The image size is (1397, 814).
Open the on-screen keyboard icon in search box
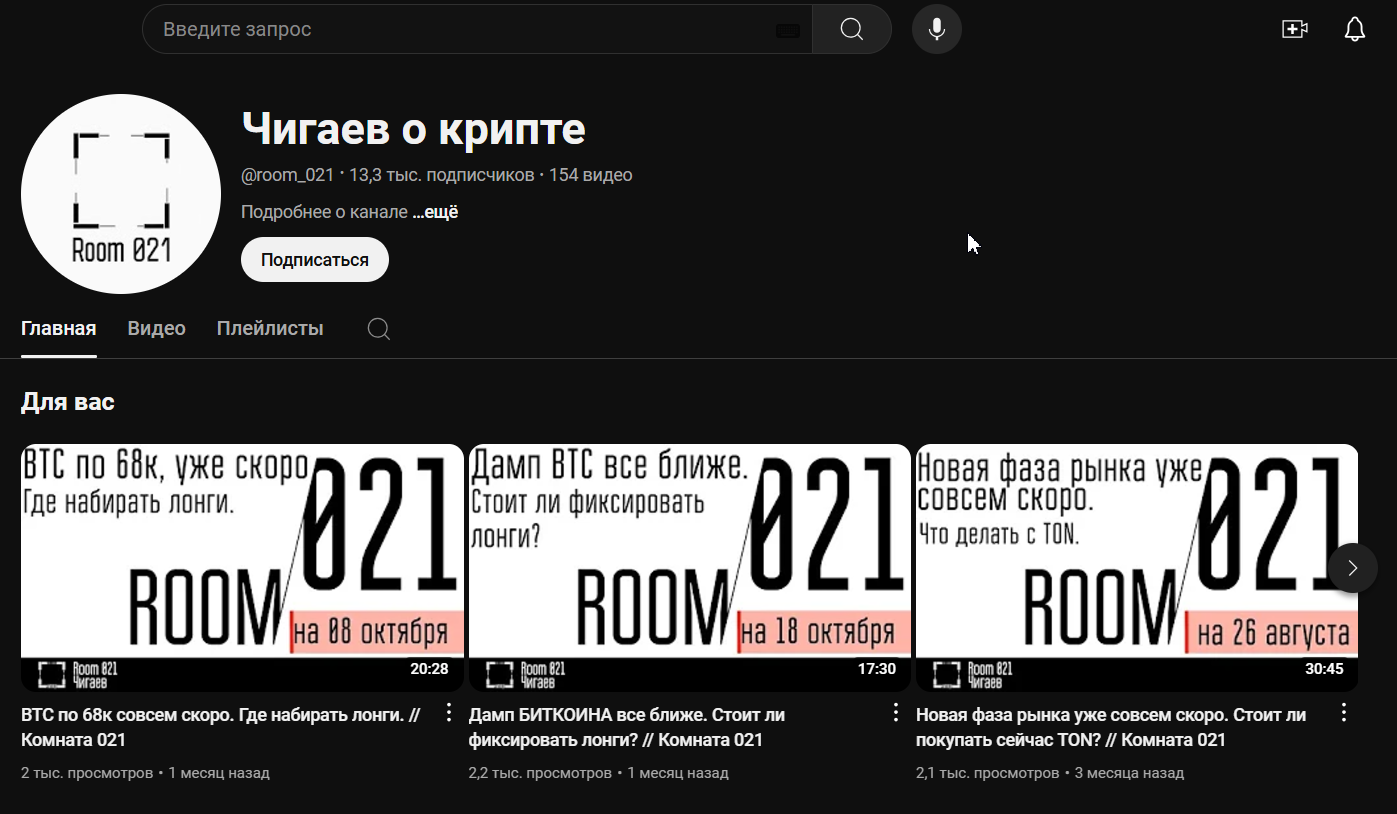click(x=788, y=30)
